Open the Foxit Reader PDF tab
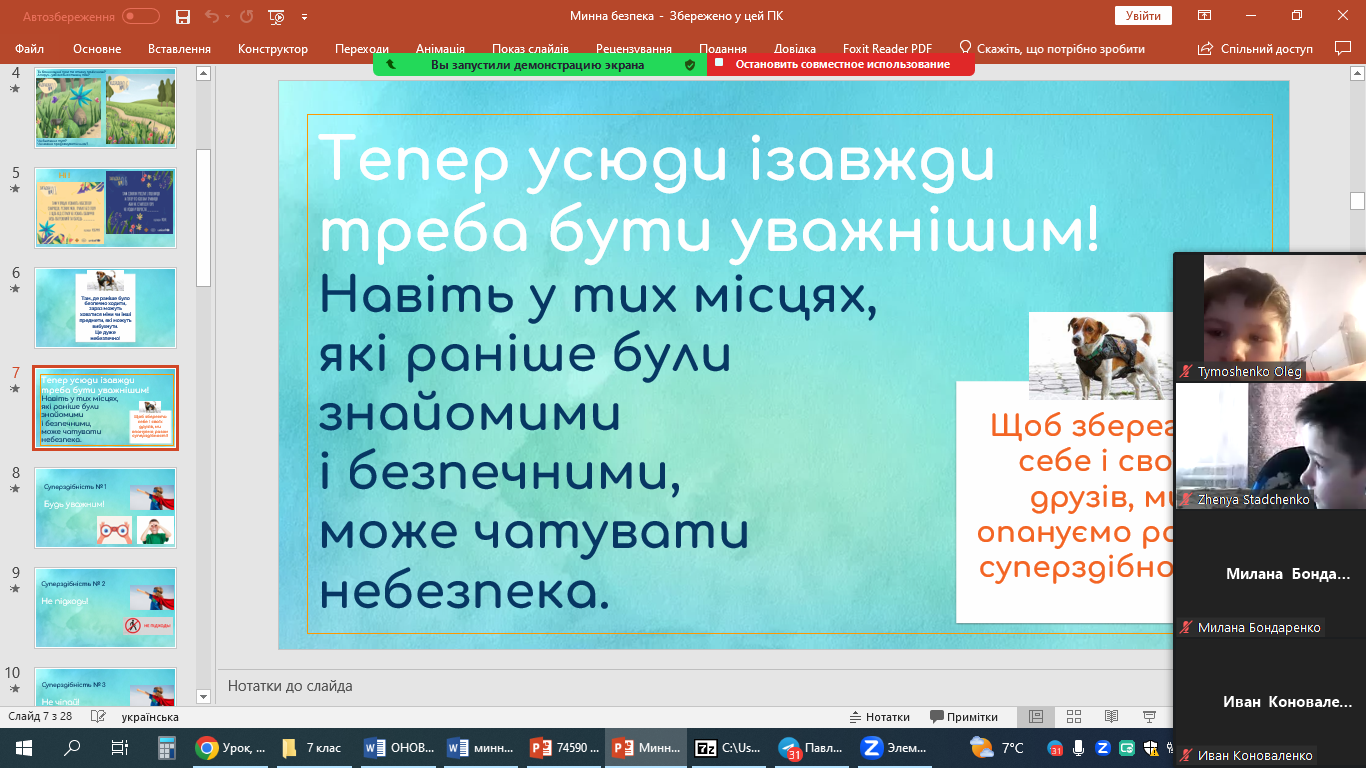The image size is (1366, 768). tap(887, 48)
